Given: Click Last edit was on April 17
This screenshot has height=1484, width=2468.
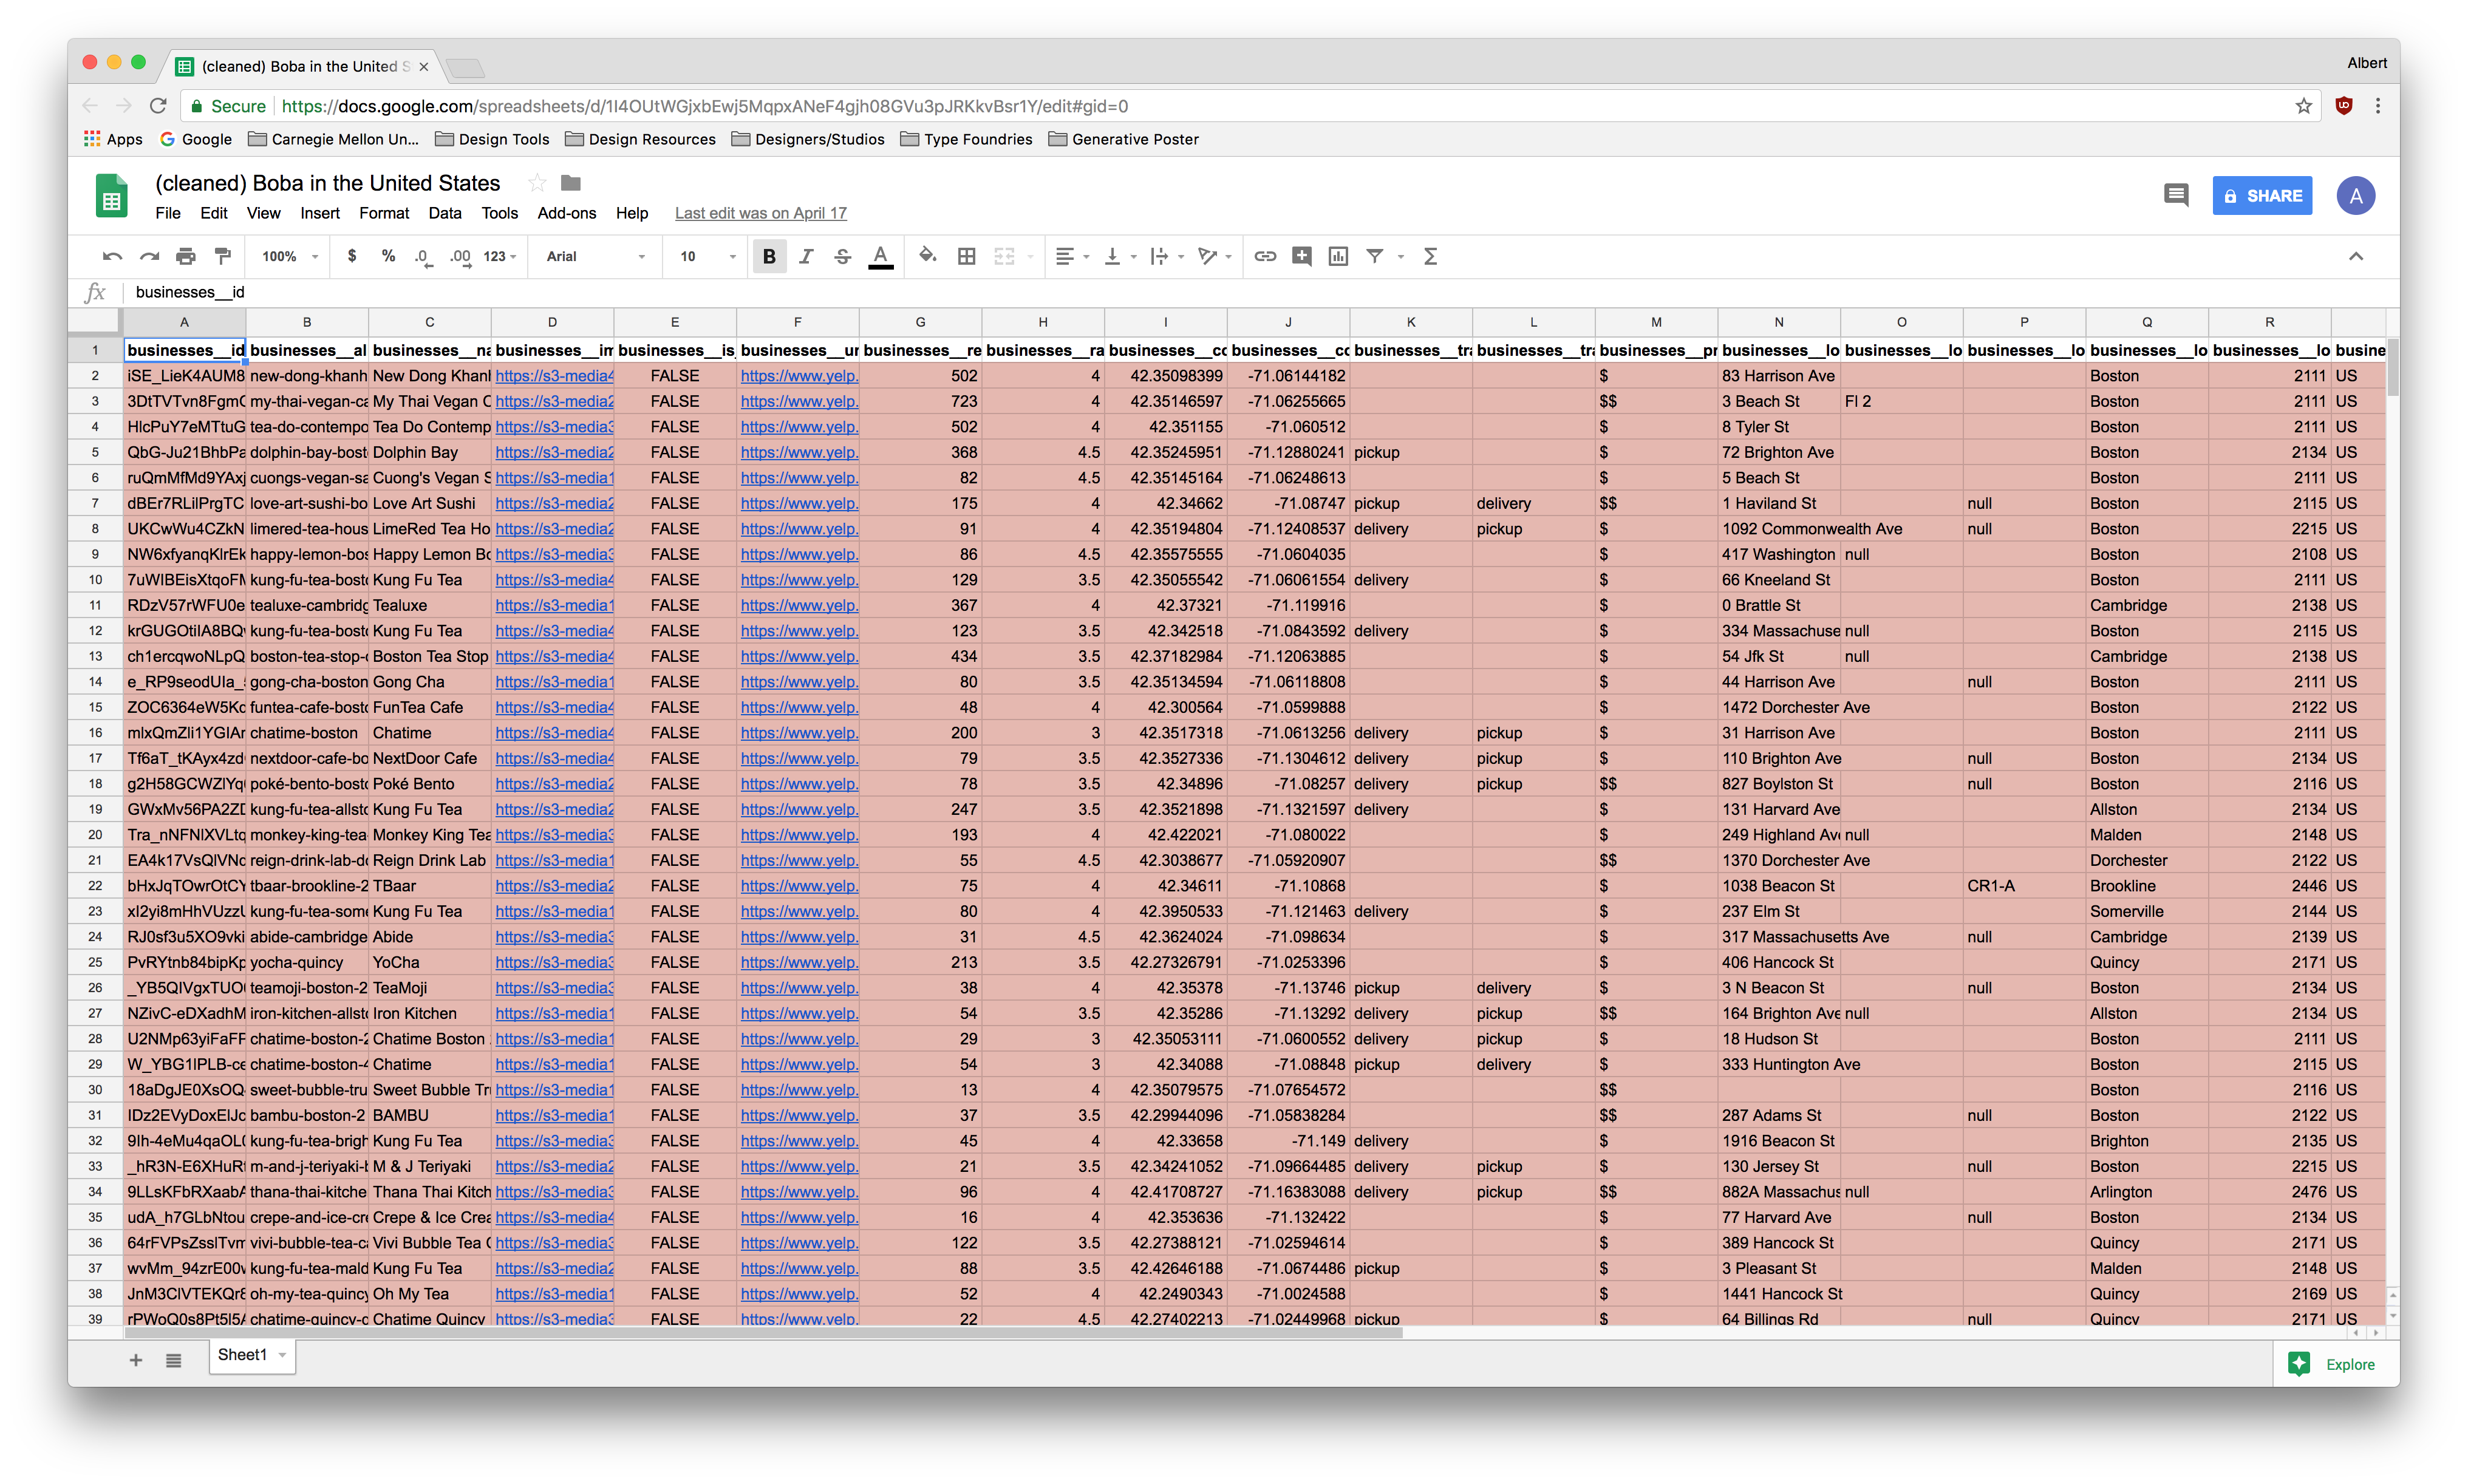Looking at the screenshot, I should click(x=760, y=213).
